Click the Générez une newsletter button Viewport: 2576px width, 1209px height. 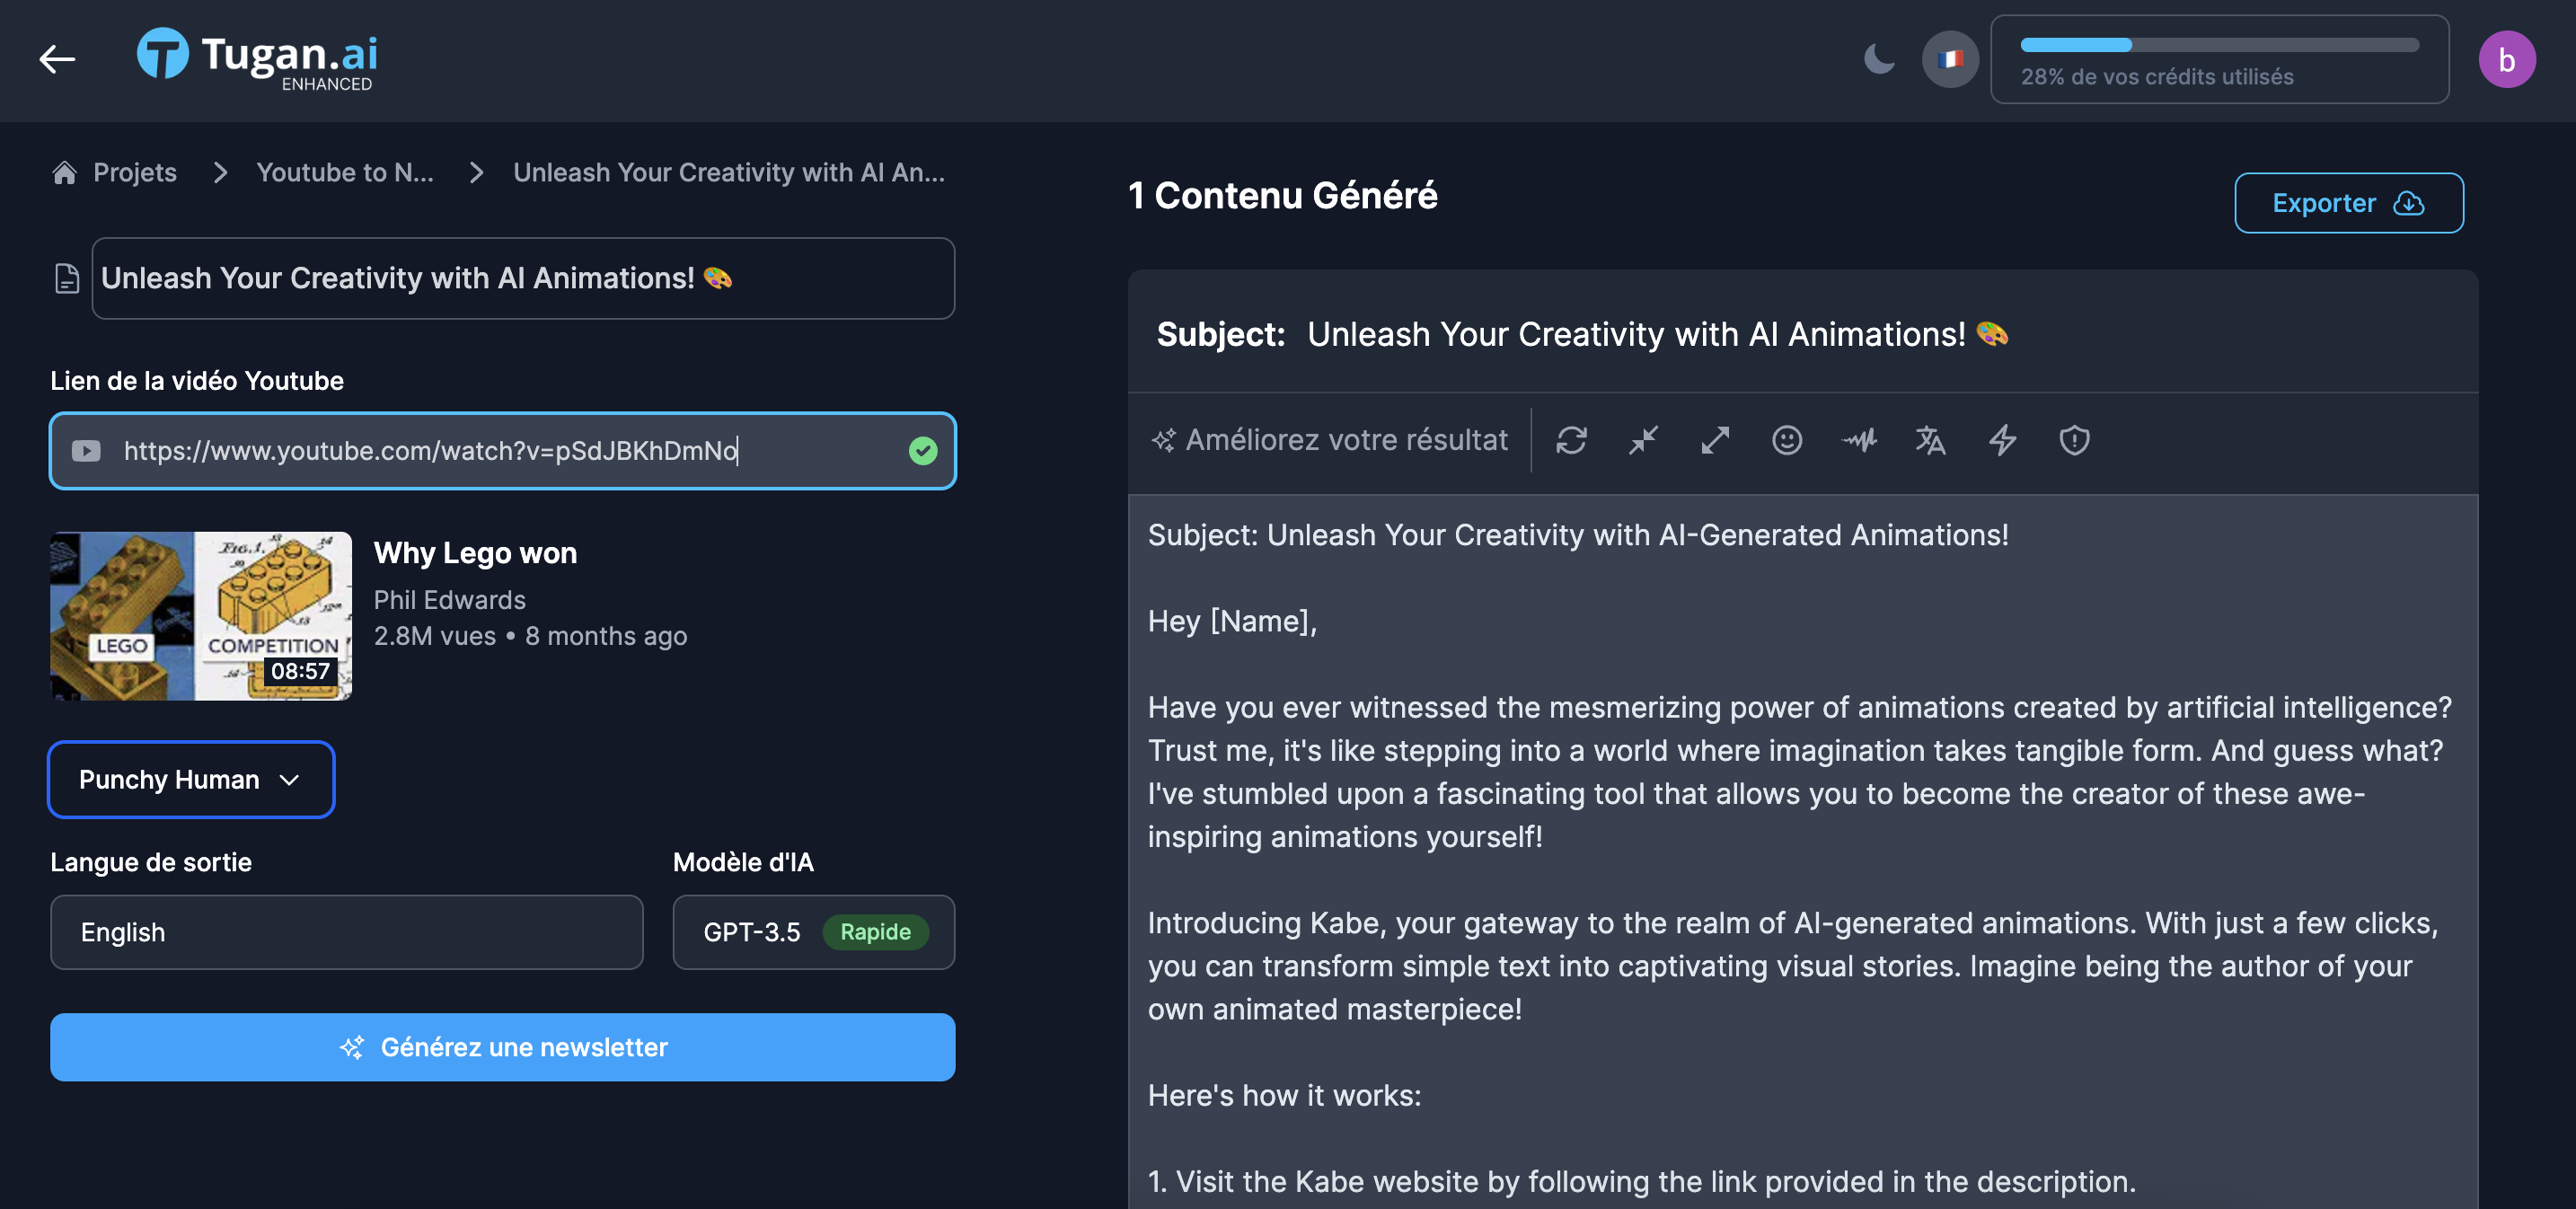502,1047
